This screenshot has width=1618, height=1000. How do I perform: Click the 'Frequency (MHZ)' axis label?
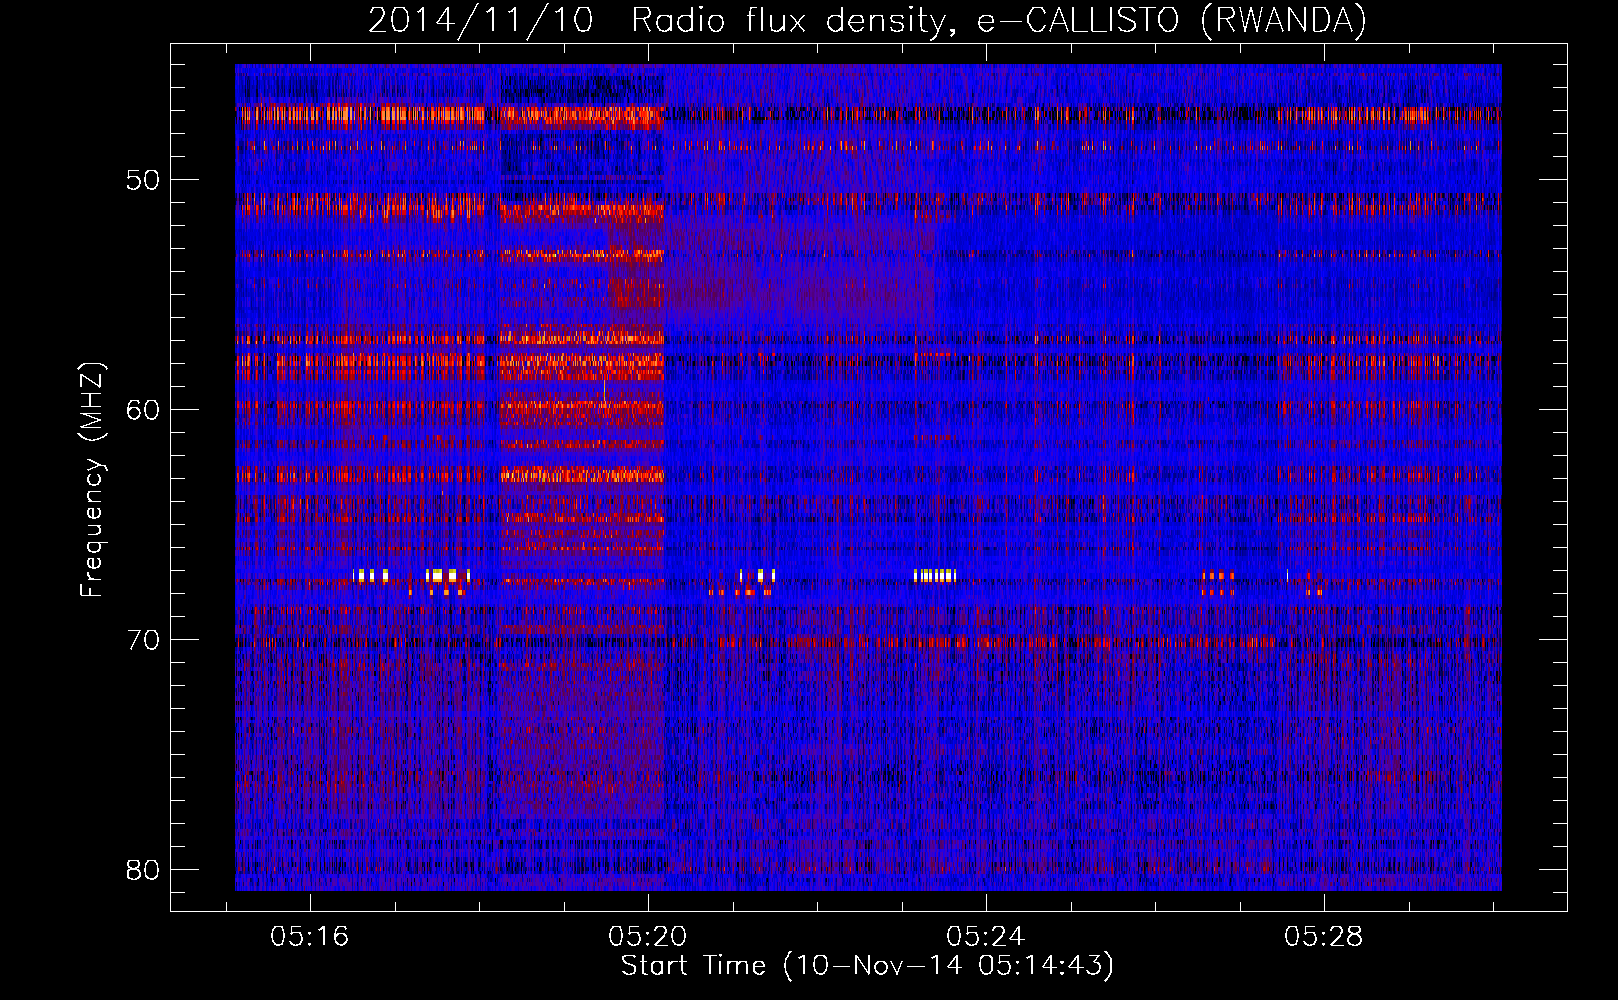click(x=92, y=480)
